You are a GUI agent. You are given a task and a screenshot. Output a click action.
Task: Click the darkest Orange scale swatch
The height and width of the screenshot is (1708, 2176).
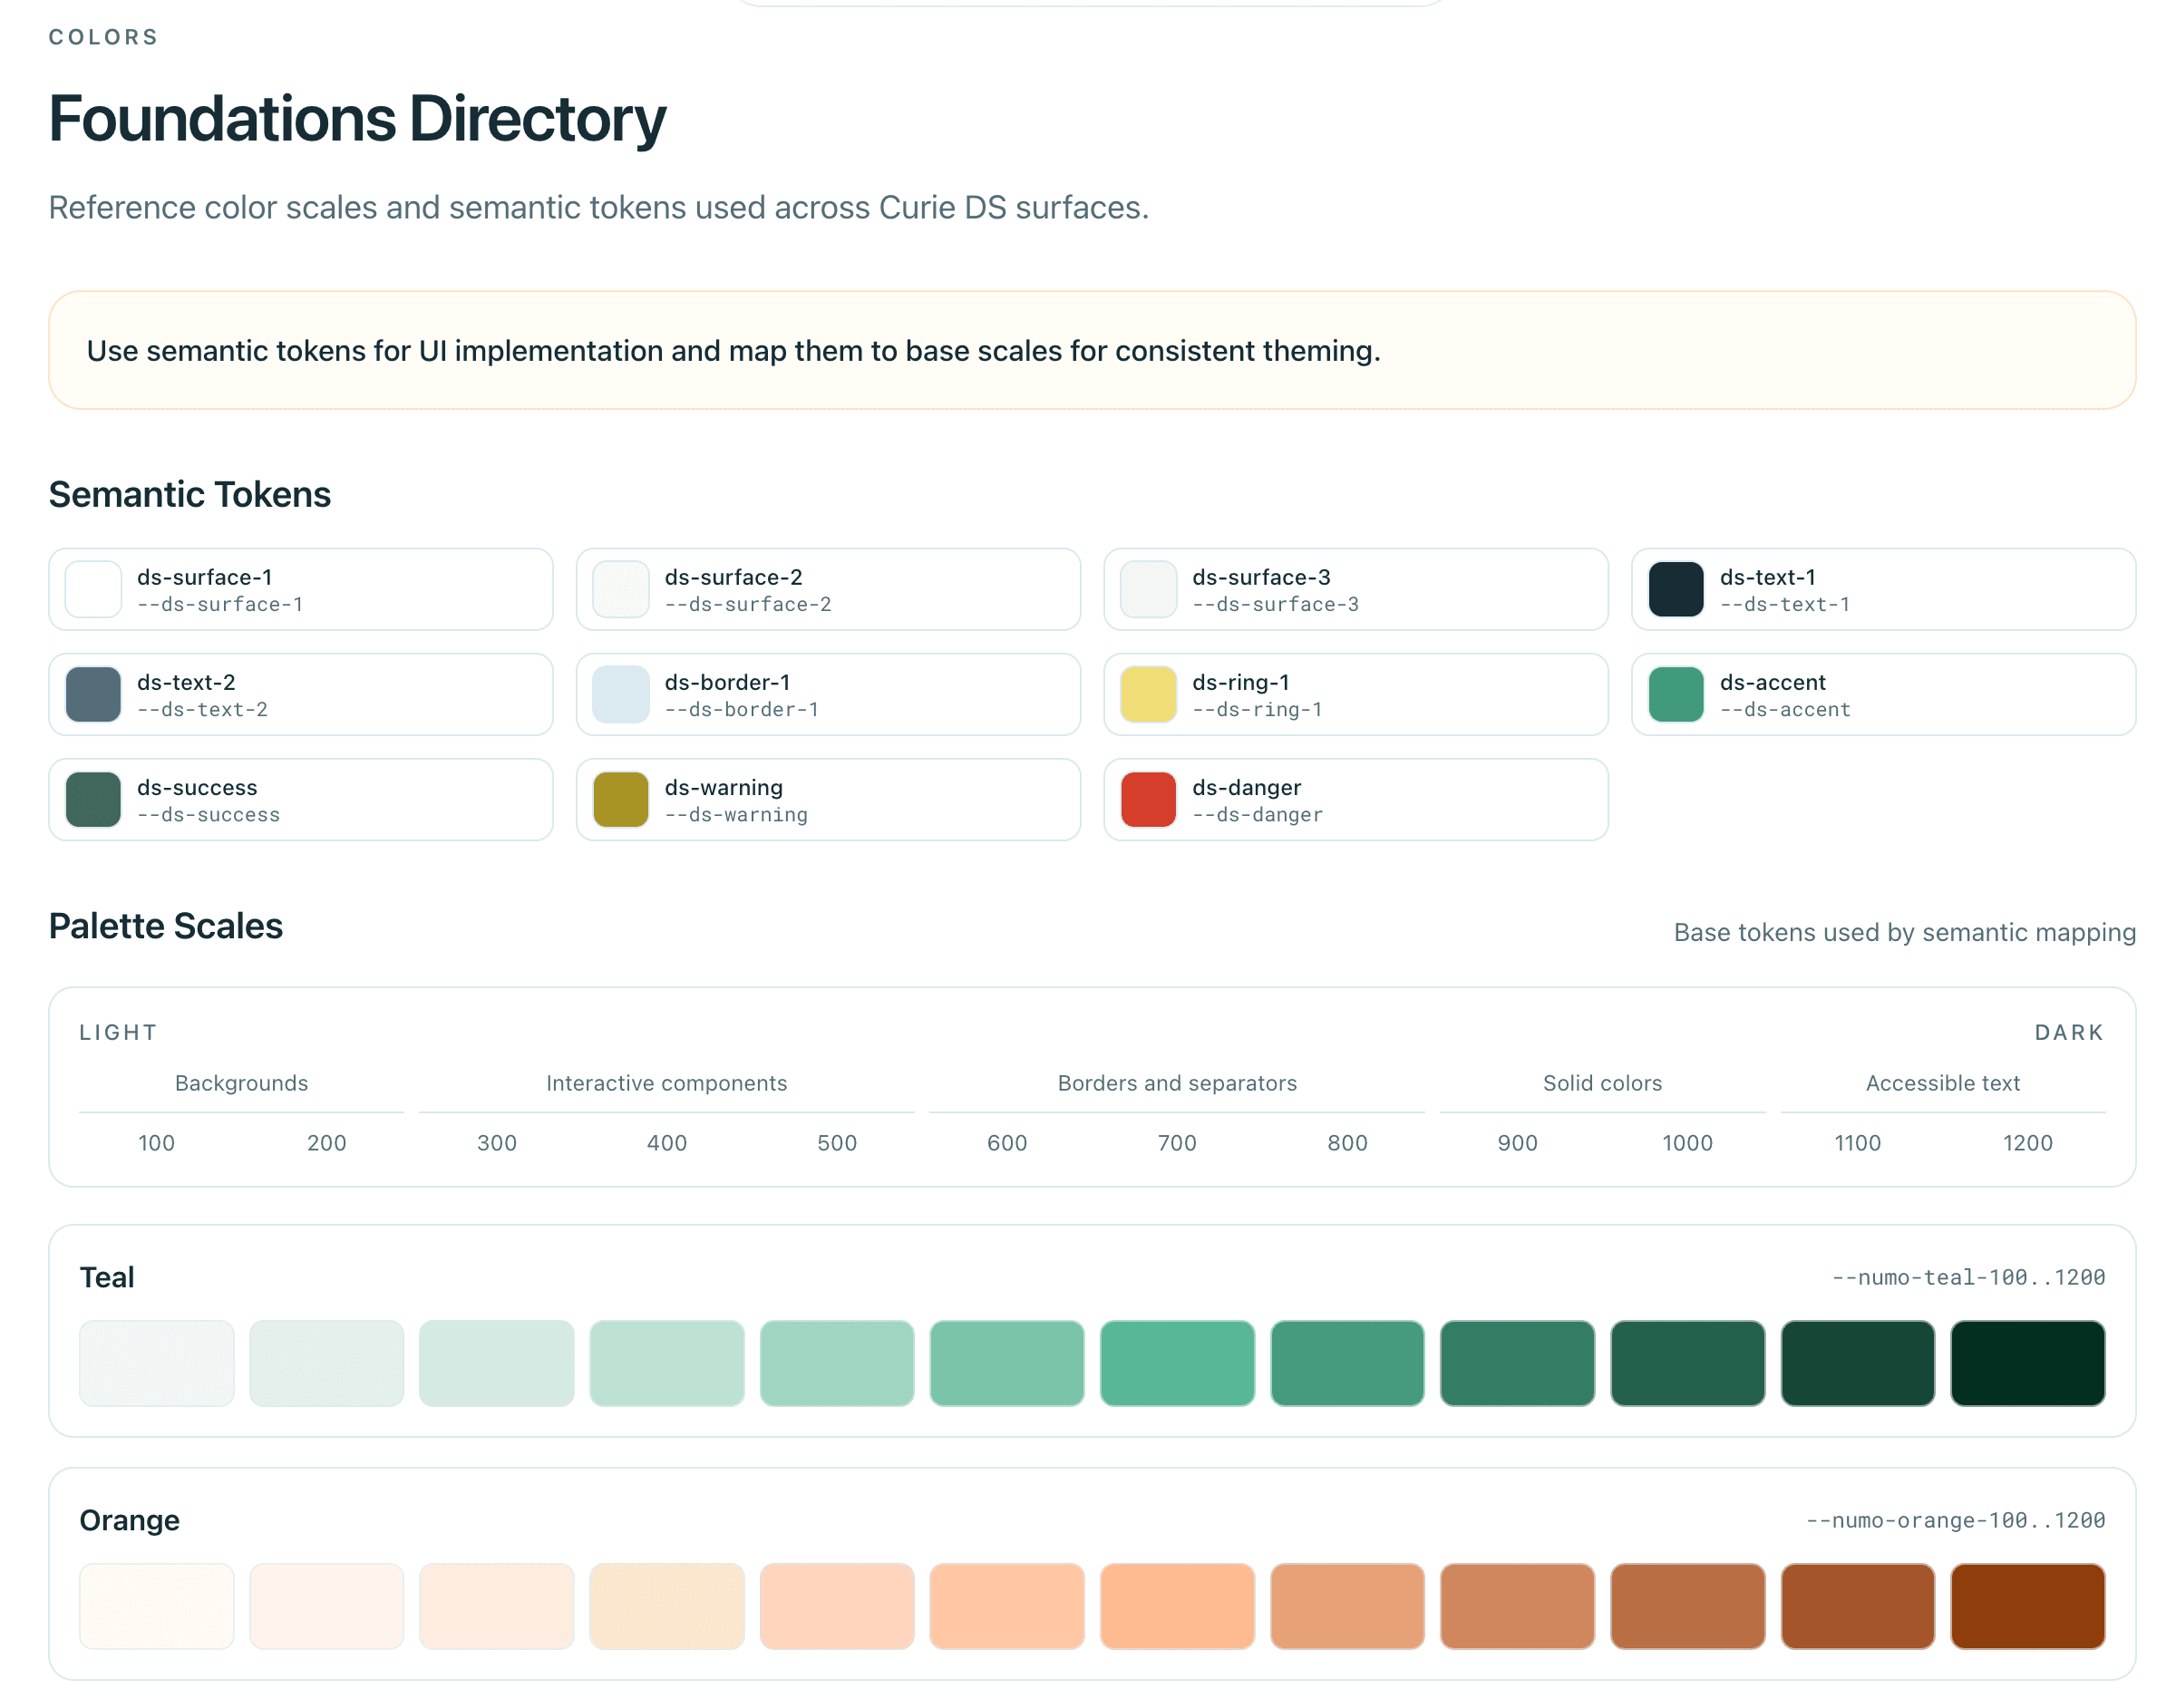coord(2028,1606)
